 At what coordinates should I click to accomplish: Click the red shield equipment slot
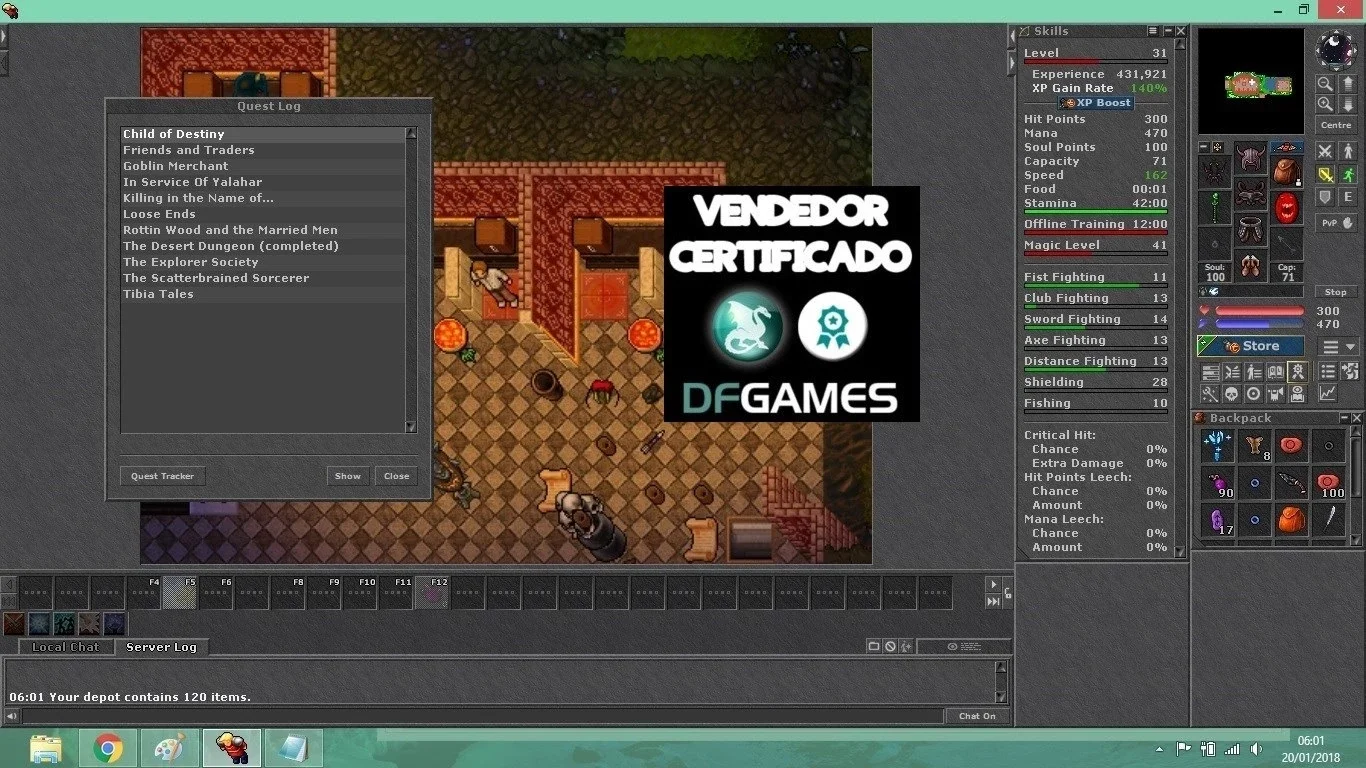[x=1286, y=208]
